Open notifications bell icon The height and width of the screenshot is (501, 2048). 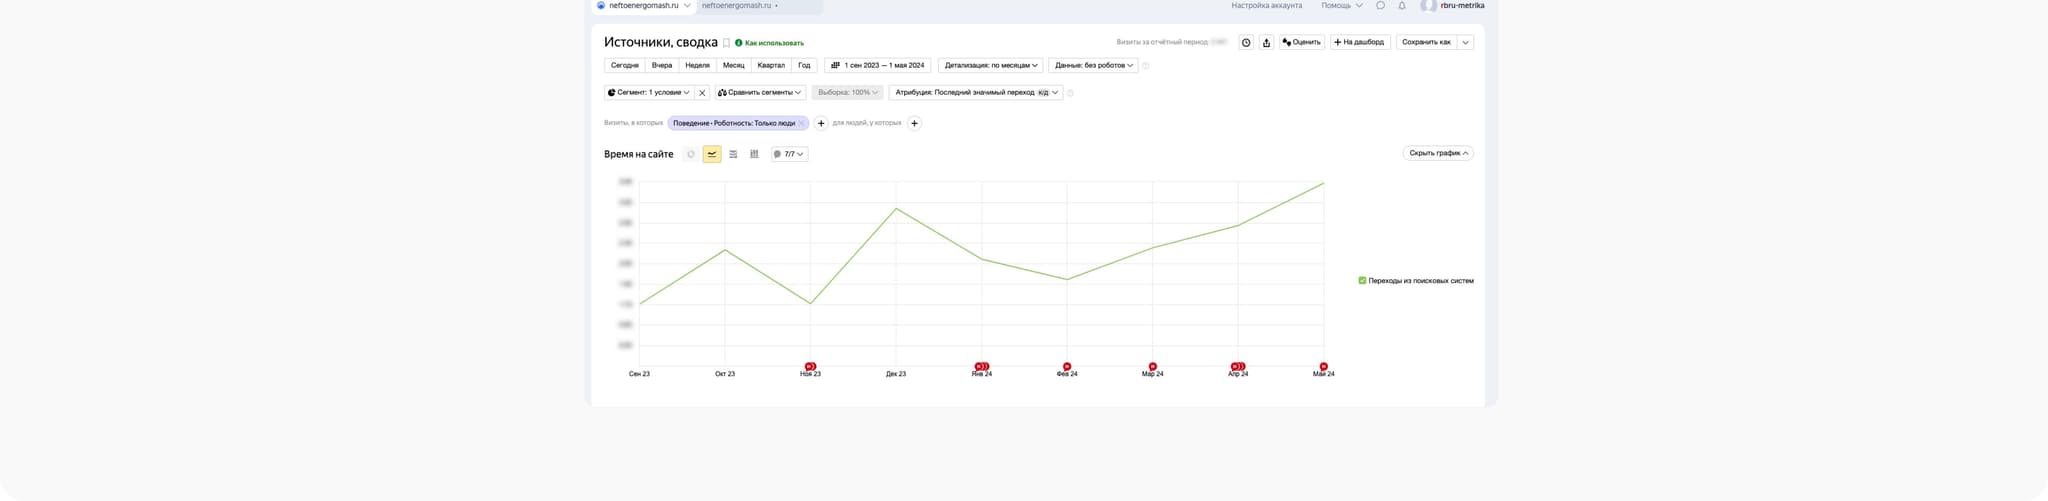pyautogui.click(x=1402, y=6)
